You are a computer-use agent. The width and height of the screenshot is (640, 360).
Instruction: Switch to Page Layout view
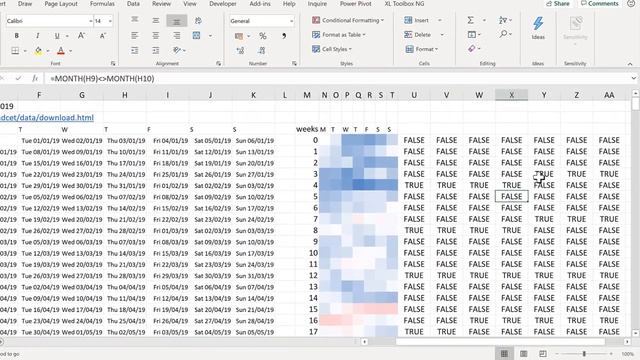(x=523, y=354)
